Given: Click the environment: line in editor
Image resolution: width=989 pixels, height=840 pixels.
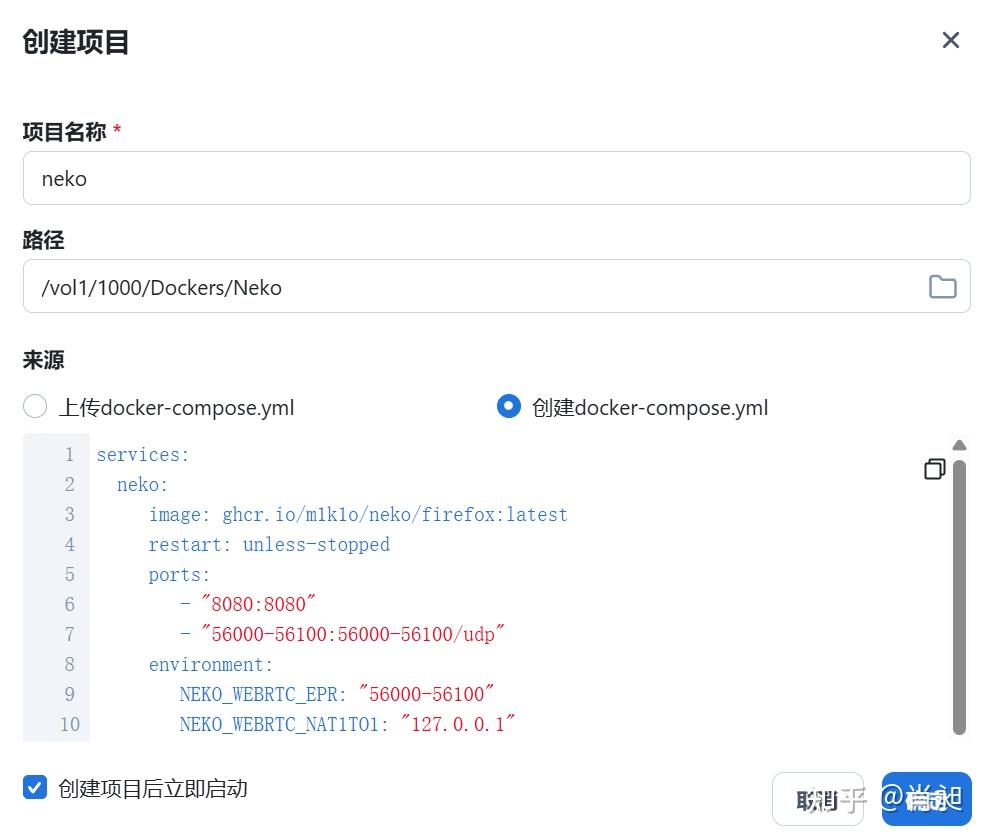Looking at the screenshot, I should click(x=210, y=664).
